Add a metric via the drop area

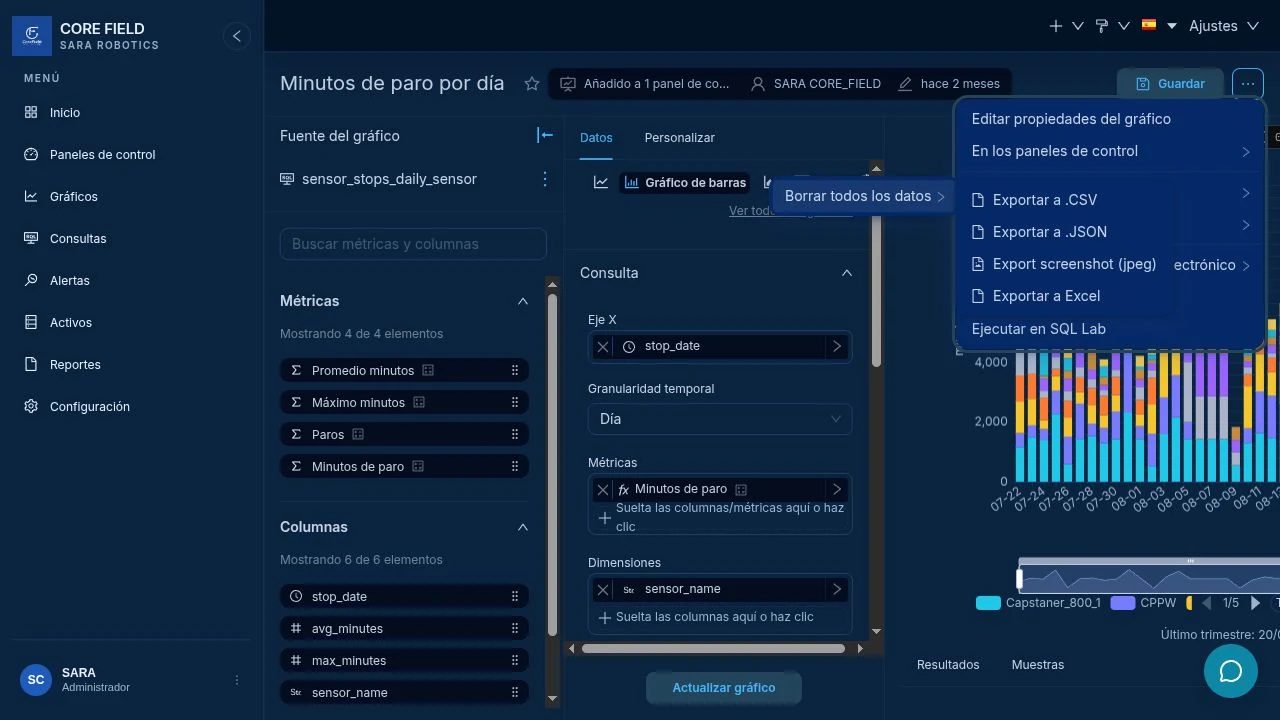[720, 517]
